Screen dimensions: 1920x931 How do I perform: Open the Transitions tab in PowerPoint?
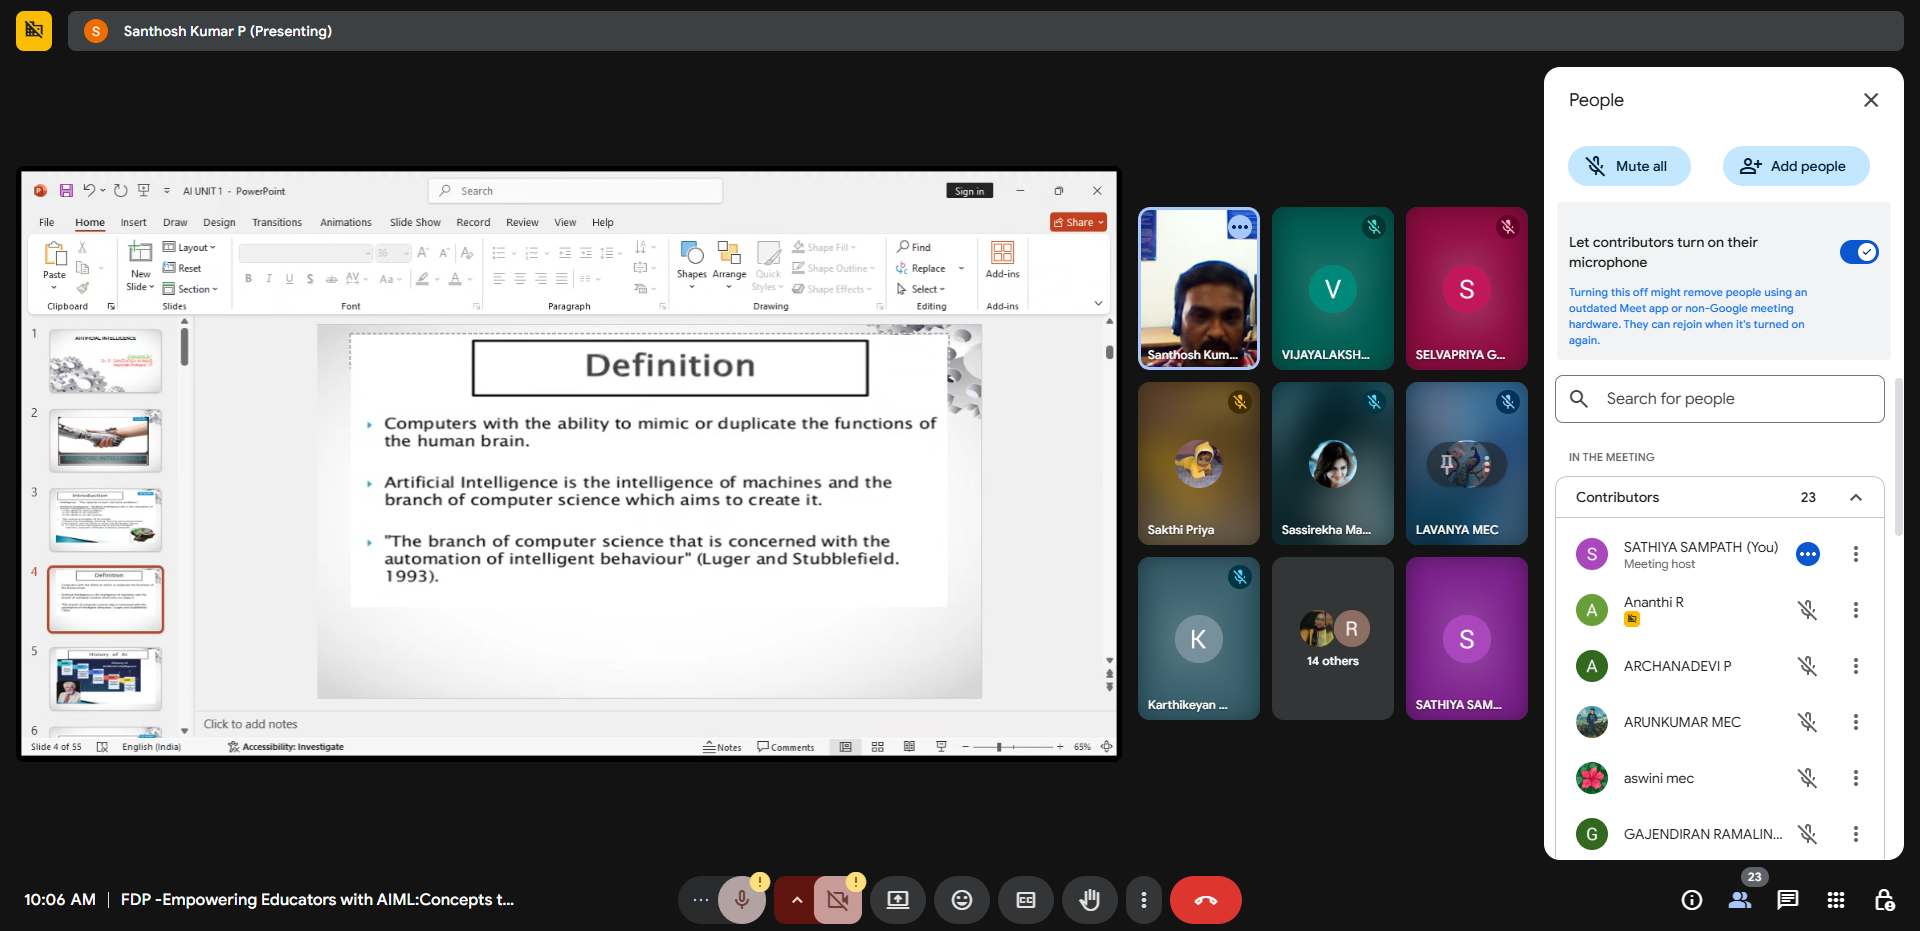click(277, 223)
